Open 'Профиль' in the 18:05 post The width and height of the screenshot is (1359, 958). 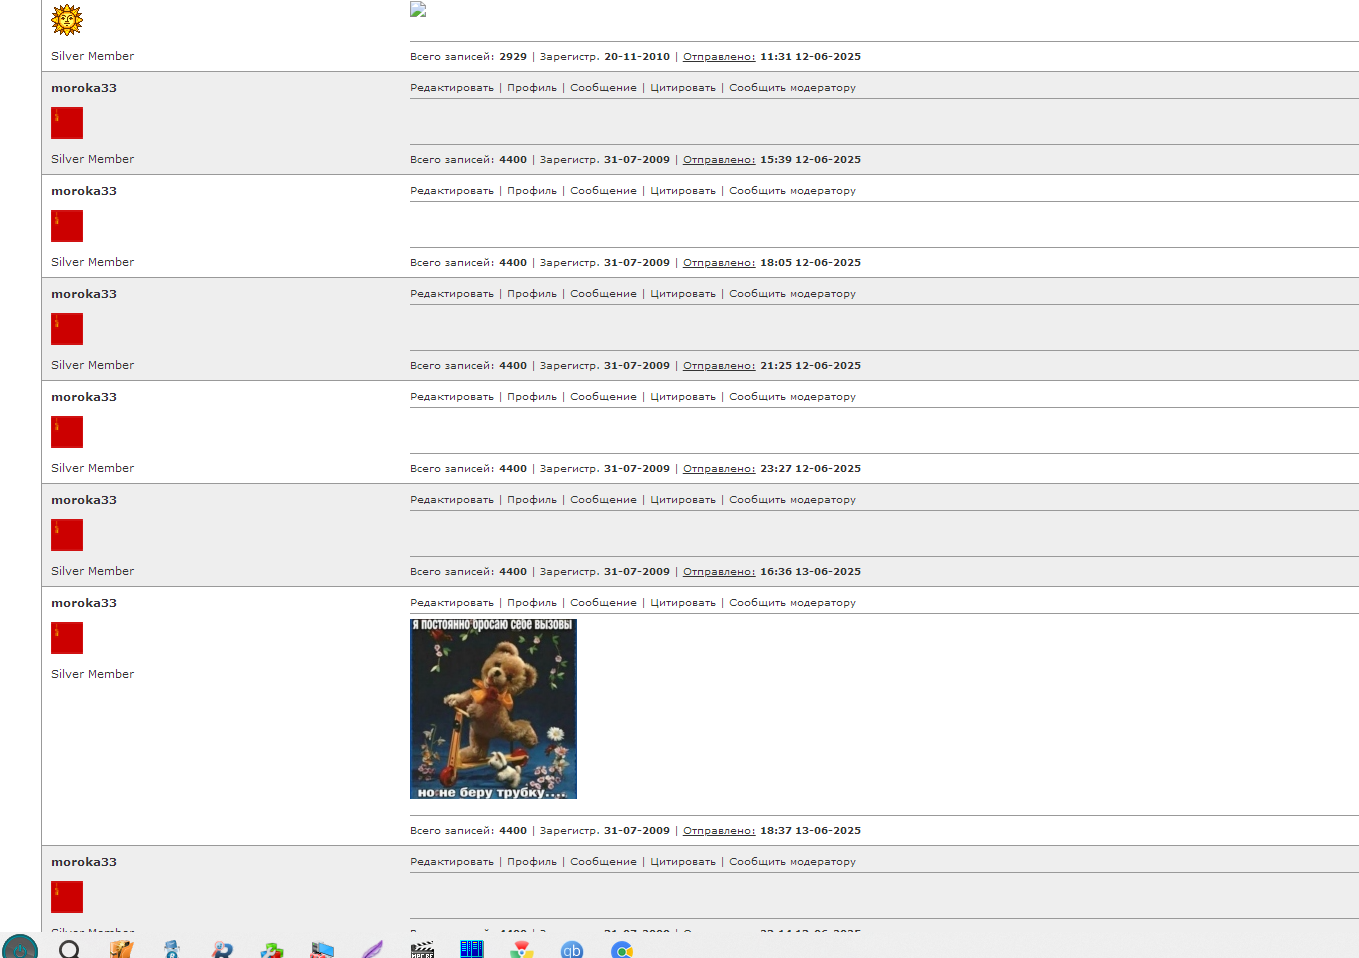click(531, 191)
